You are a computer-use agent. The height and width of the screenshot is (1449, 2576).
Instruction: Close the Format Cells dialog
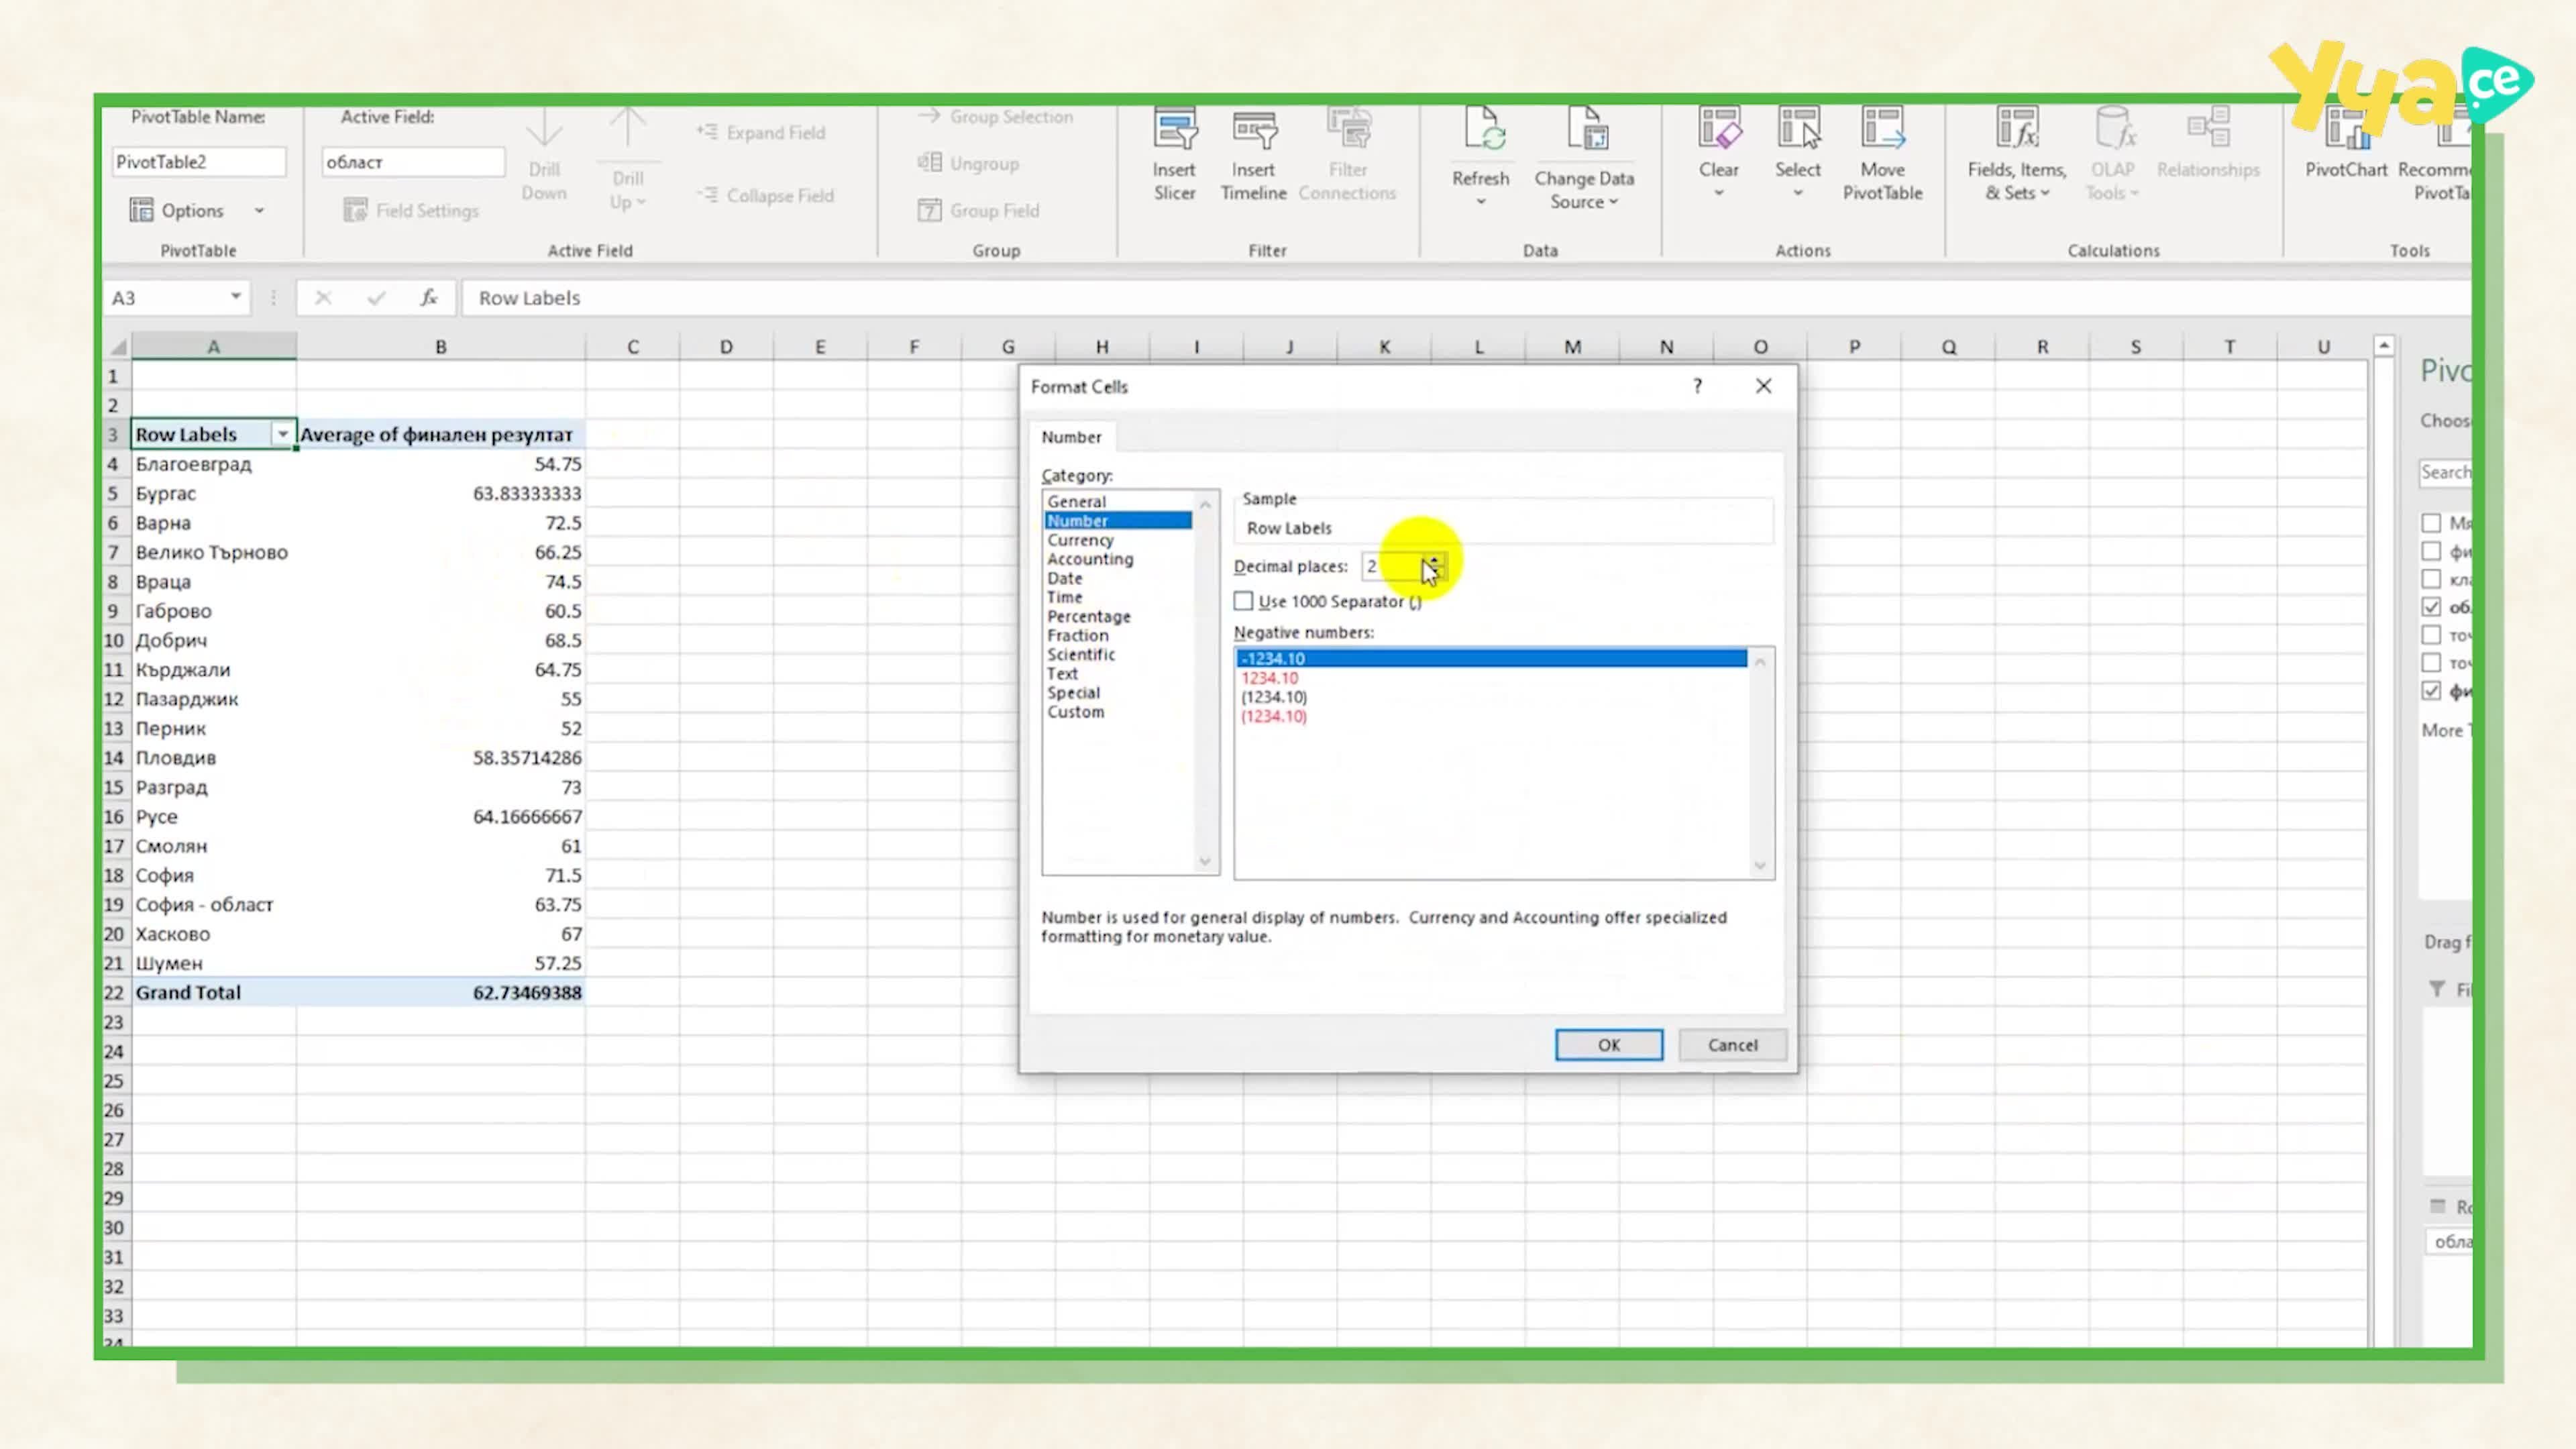pos(1764,386)
